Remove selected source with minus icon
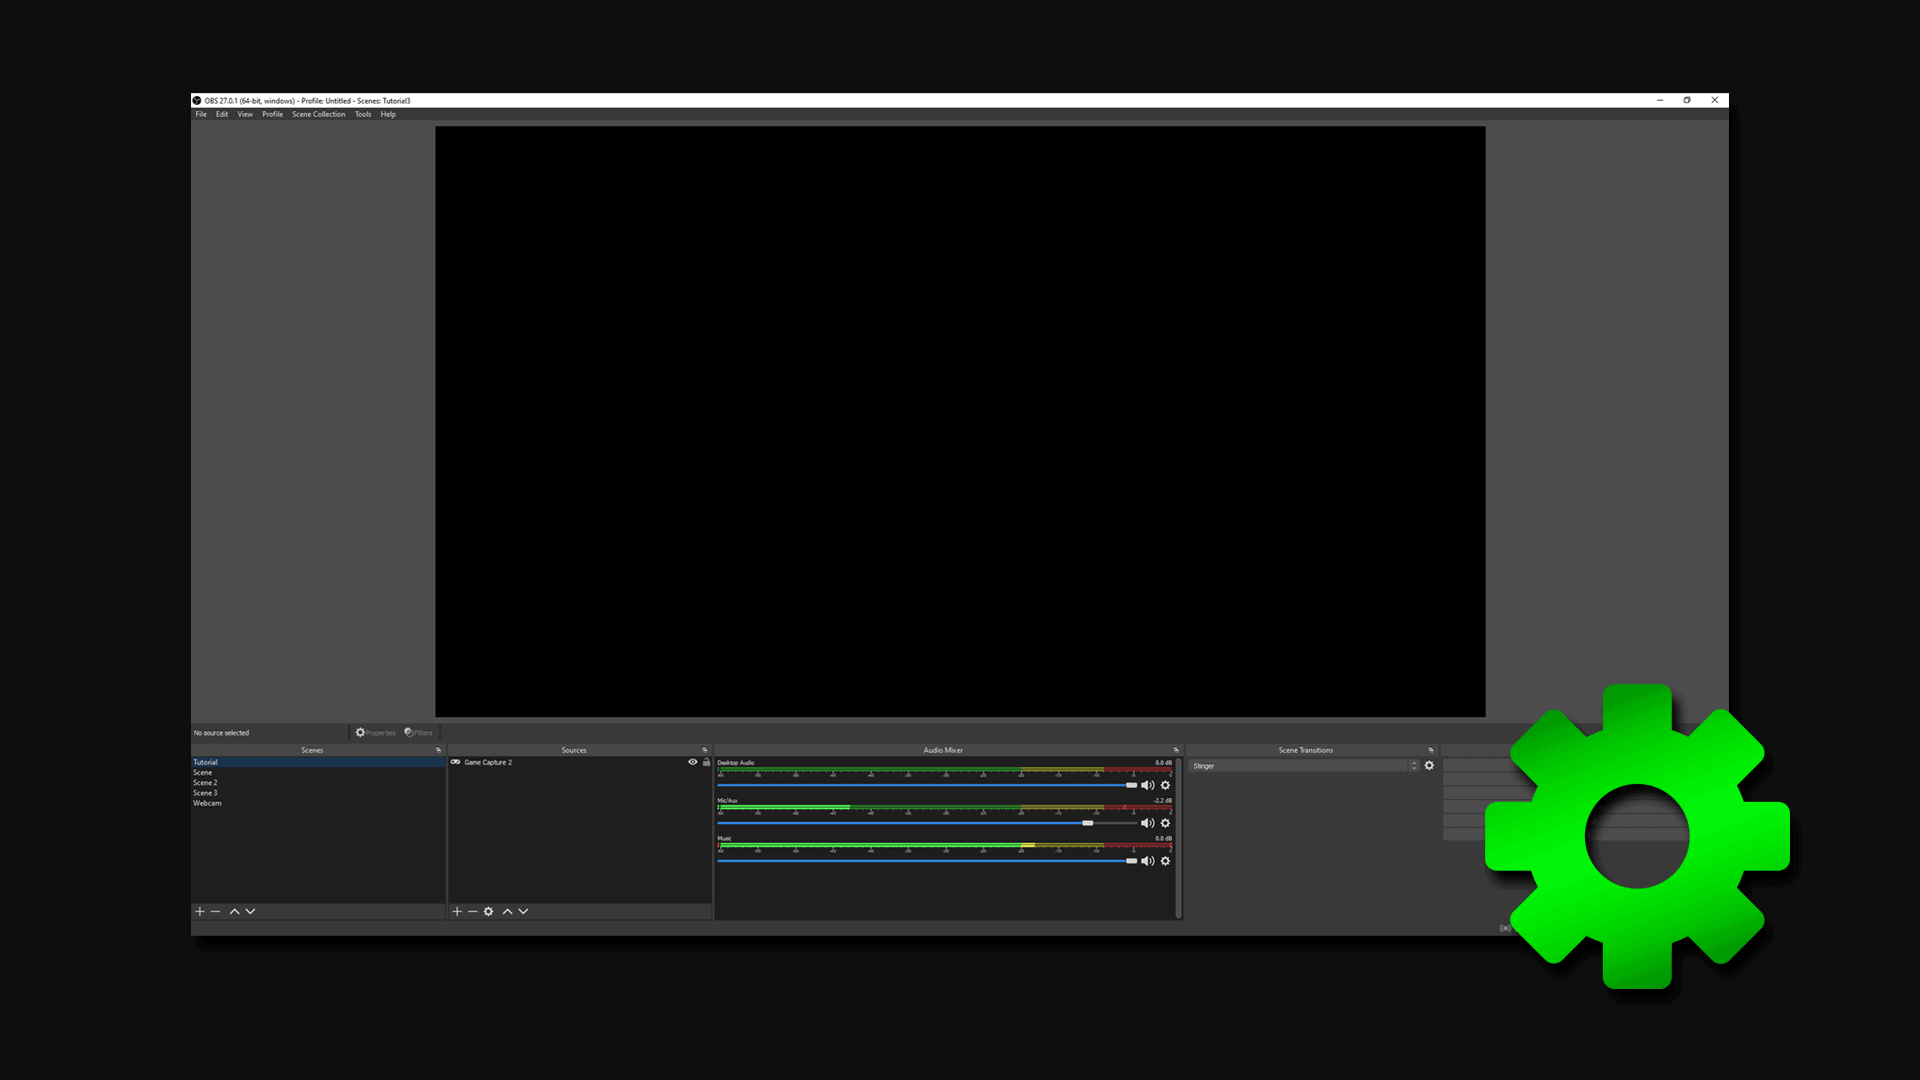This screenshot has width=1920, height=1080. tap(473, 912)
